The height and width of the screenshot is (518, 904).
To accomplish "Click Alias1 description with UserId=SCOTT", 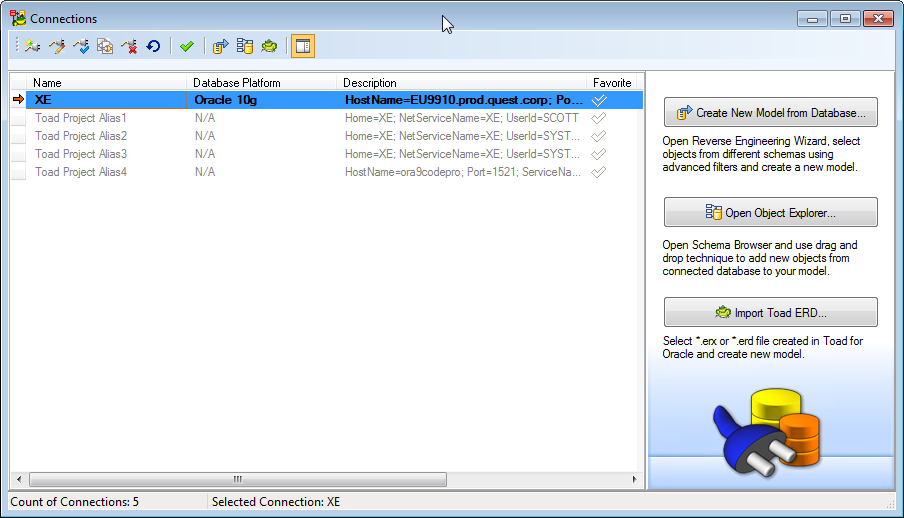I will (462, 118).
